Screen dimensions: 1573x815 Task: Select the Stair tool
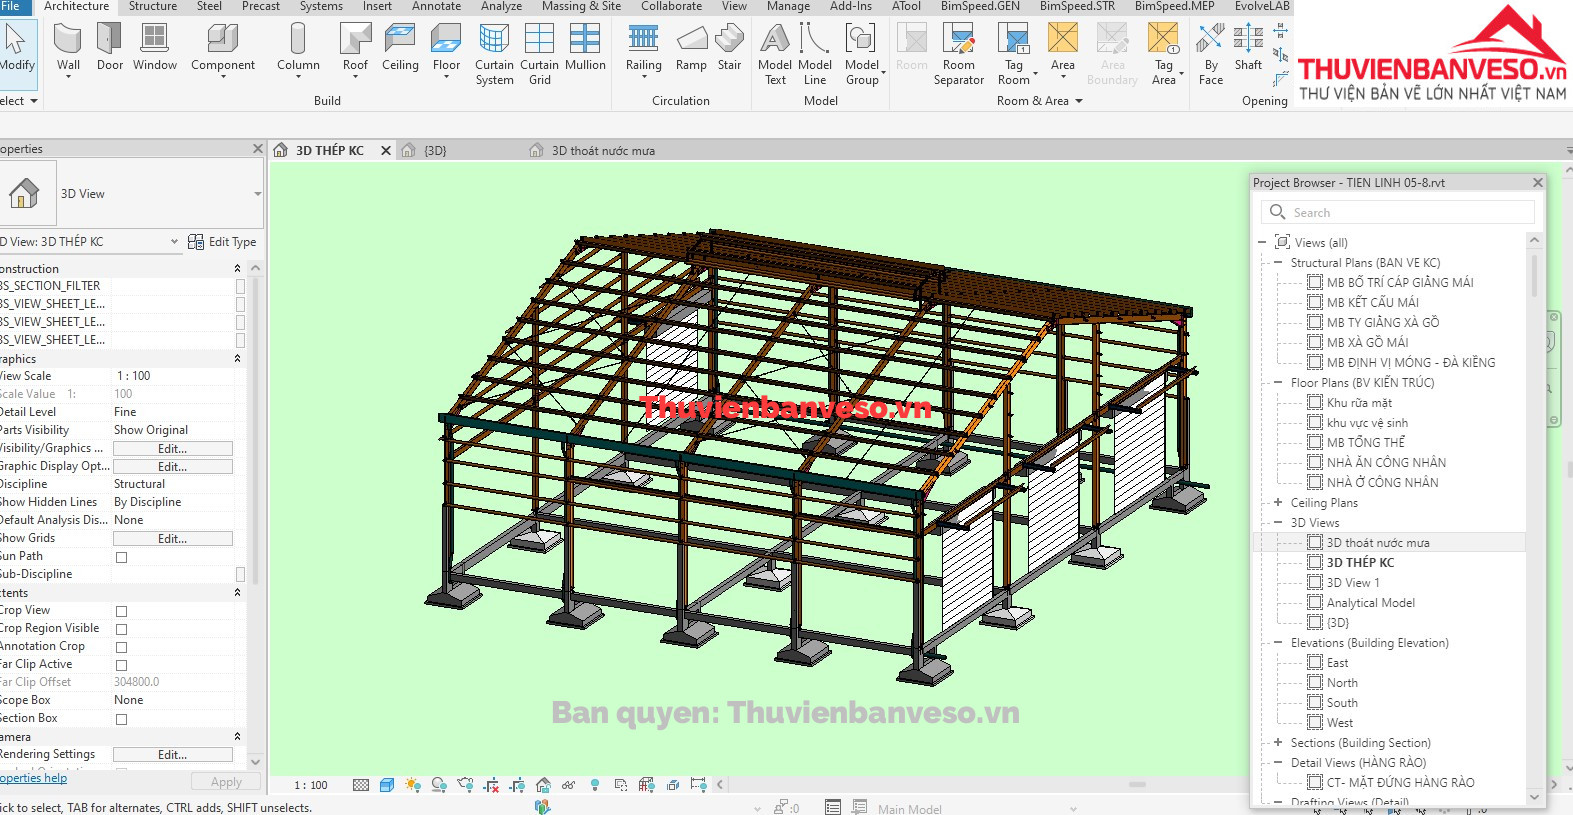[x=729, y=47]
